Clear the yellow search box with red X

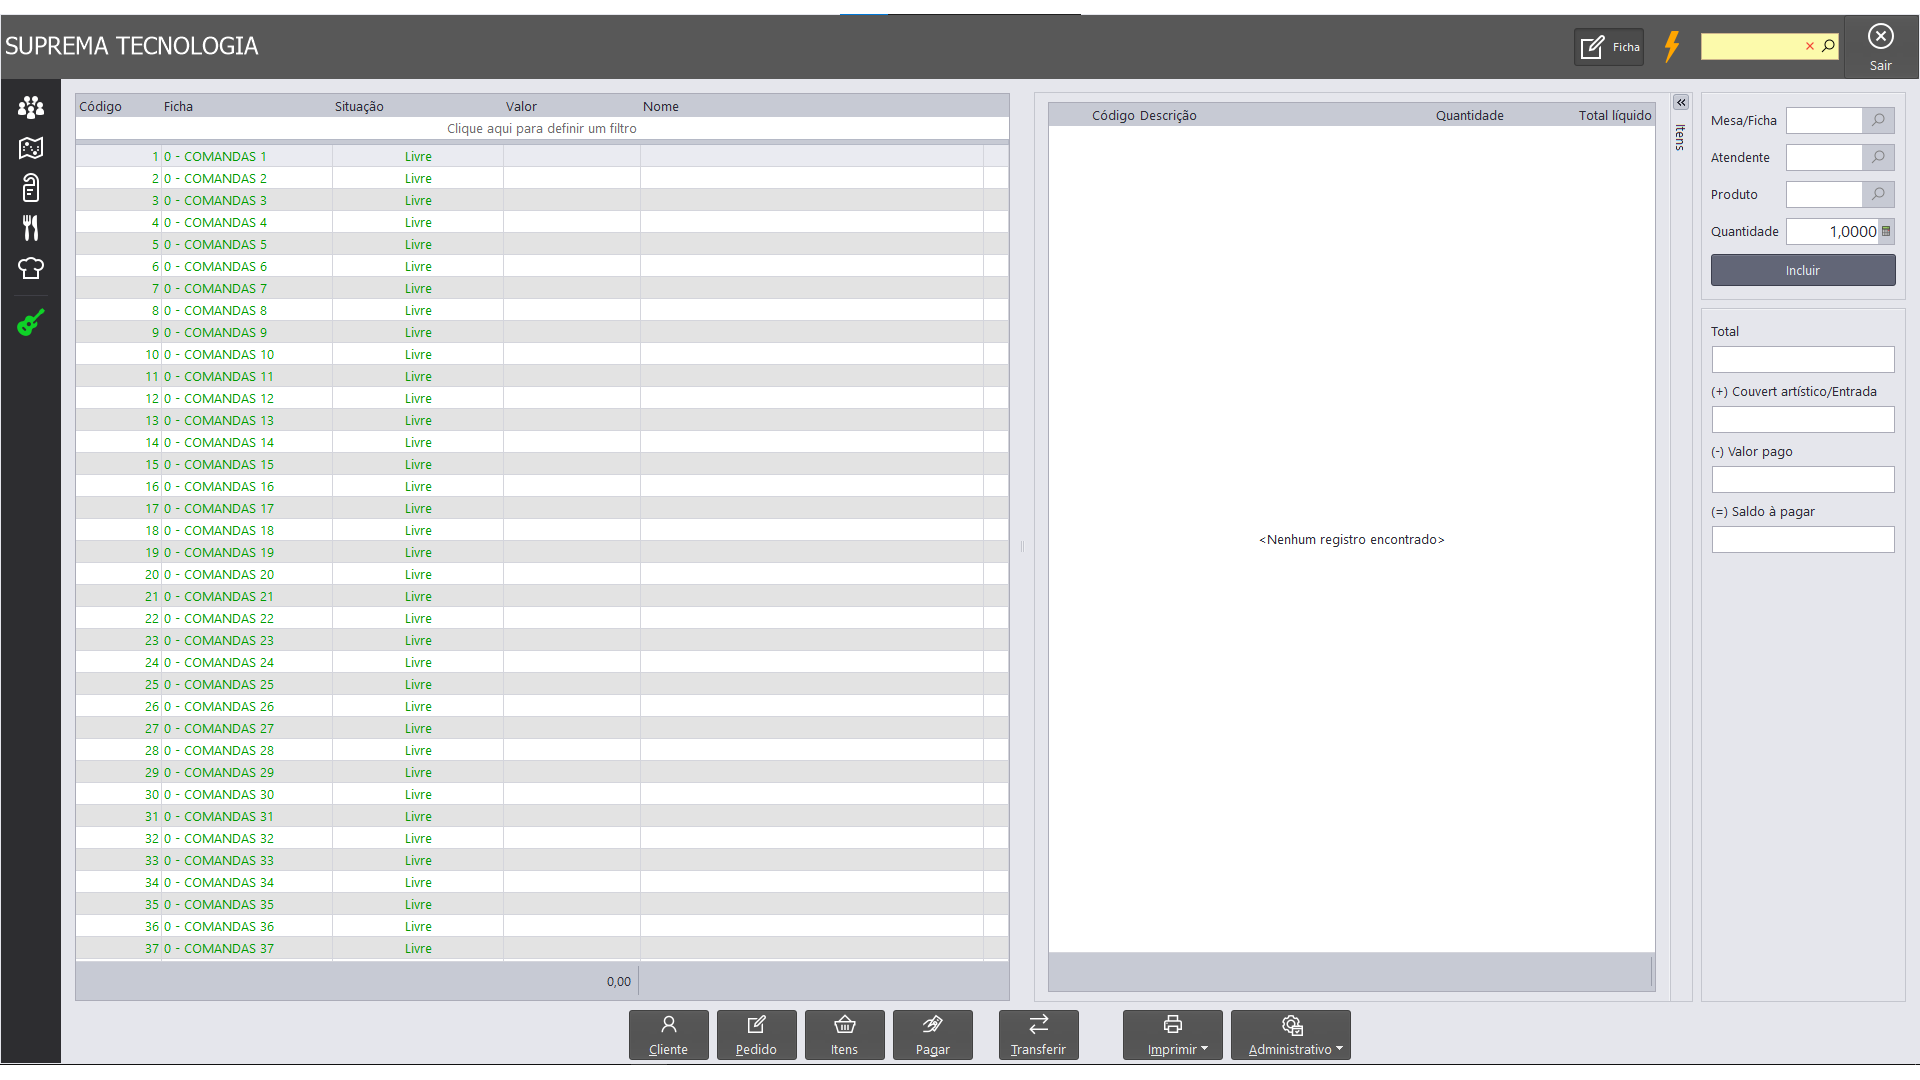pos(1809,46)
